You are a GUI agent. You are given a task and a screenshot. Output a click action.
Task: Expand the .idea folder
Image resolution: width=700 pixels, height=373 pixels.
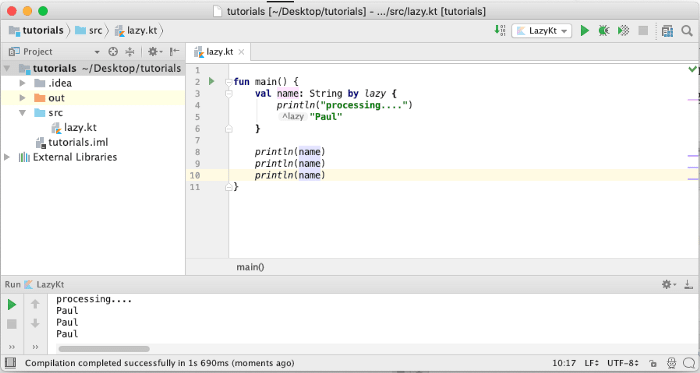(x=22, y=83)
